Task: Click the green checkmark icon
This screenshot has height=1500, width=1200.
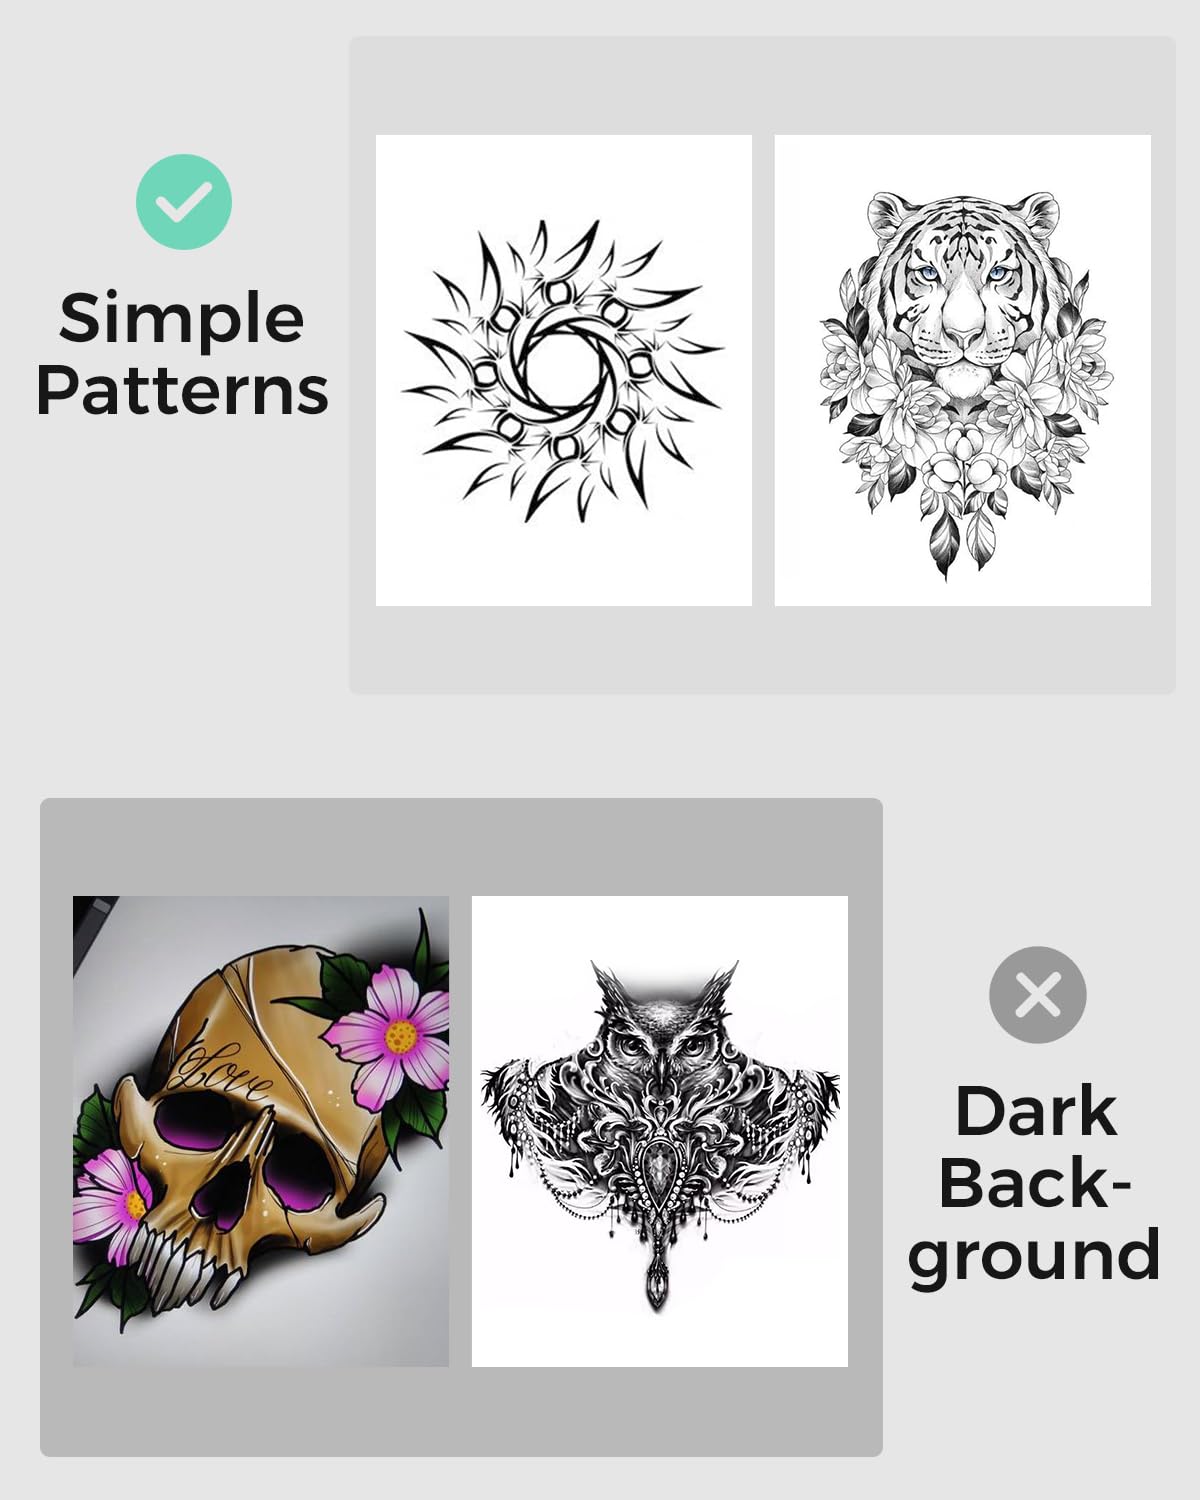Action: (x=184, y=202)
